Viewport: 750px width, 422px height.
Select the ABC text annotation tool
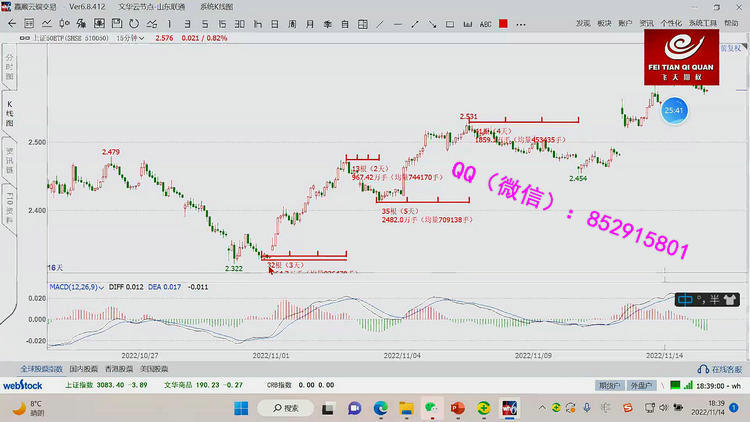[485, 24]
